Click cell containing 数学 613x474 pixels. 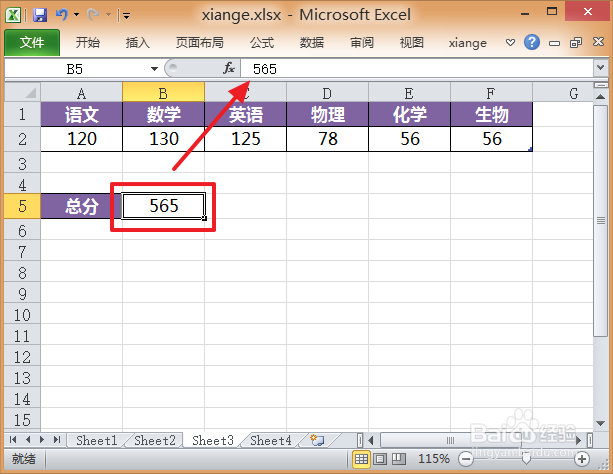coord(163,115)
